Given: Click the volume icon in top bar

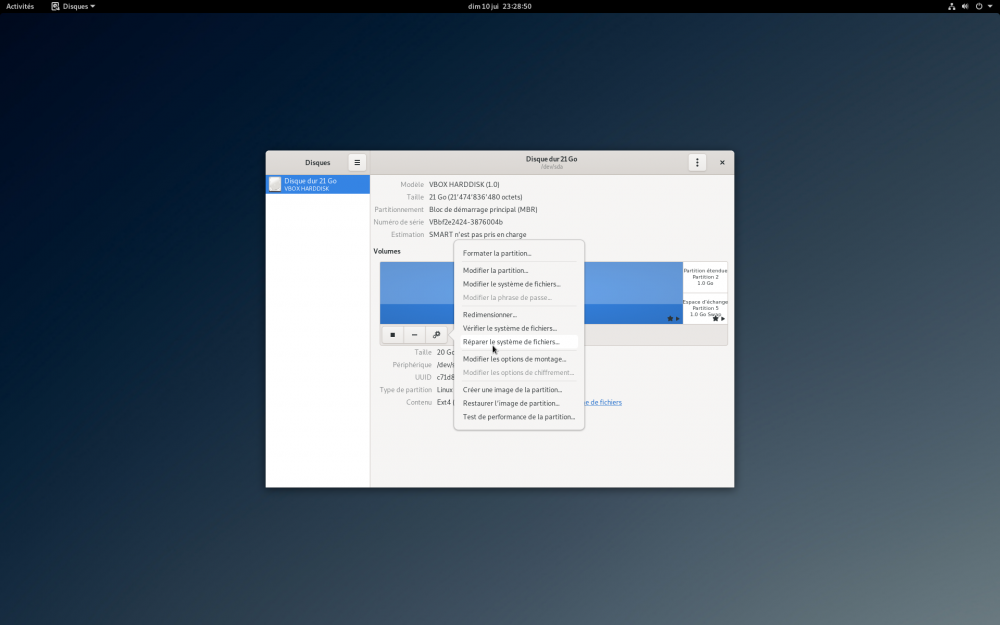Looking at the screenshot, I should tap(965, 6).
